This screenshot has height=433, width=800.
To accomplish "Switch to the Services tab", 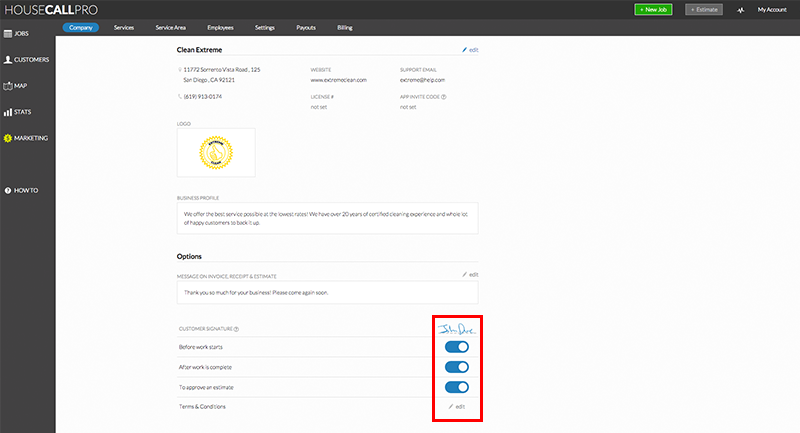I will click(x=124, y=28).
